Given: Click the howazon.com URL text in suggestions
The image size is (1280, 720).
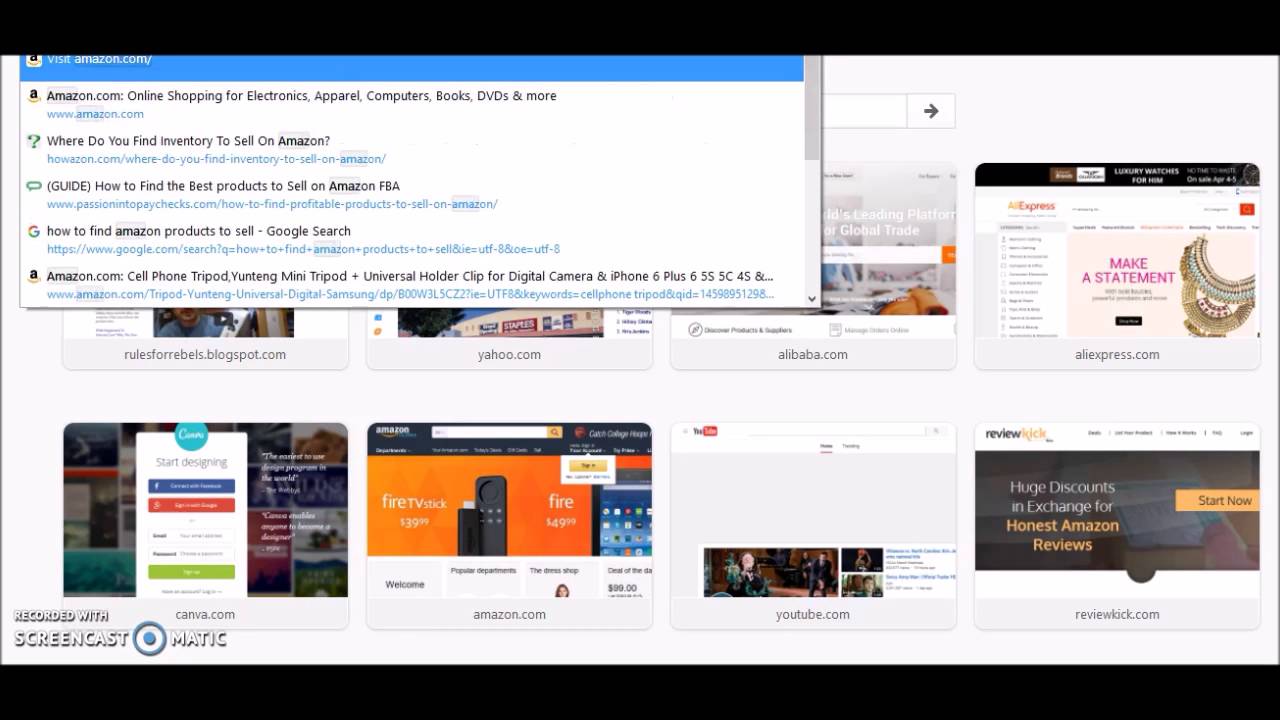Looking at the screenshot, I should click(216, 159).
